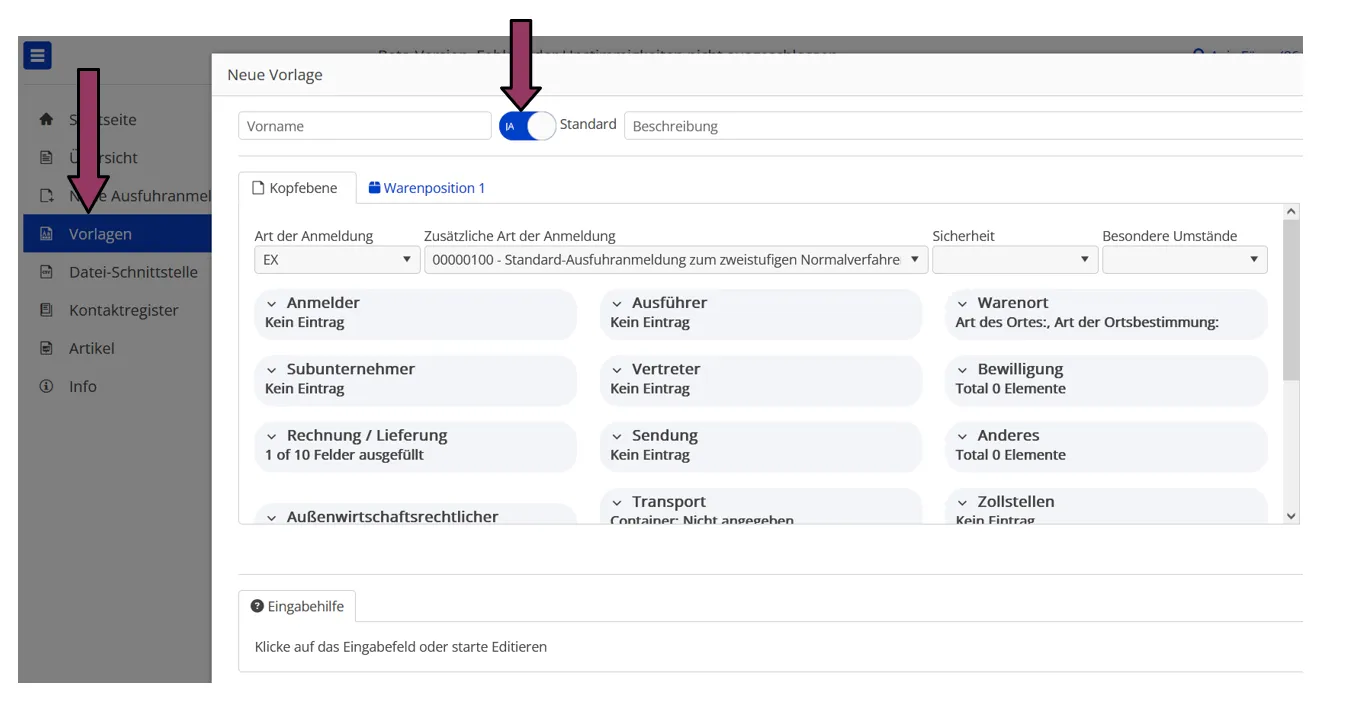Open the Besondere Umstände dropdown
Viewport: 1357px width, 718px height.
coord(1184,260)
